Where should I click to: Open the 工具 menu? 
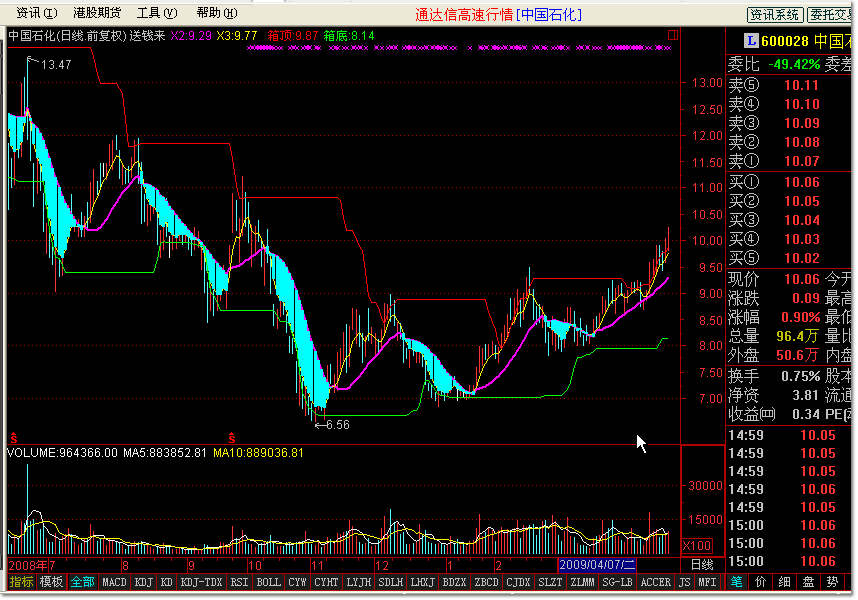click(157, 13)
